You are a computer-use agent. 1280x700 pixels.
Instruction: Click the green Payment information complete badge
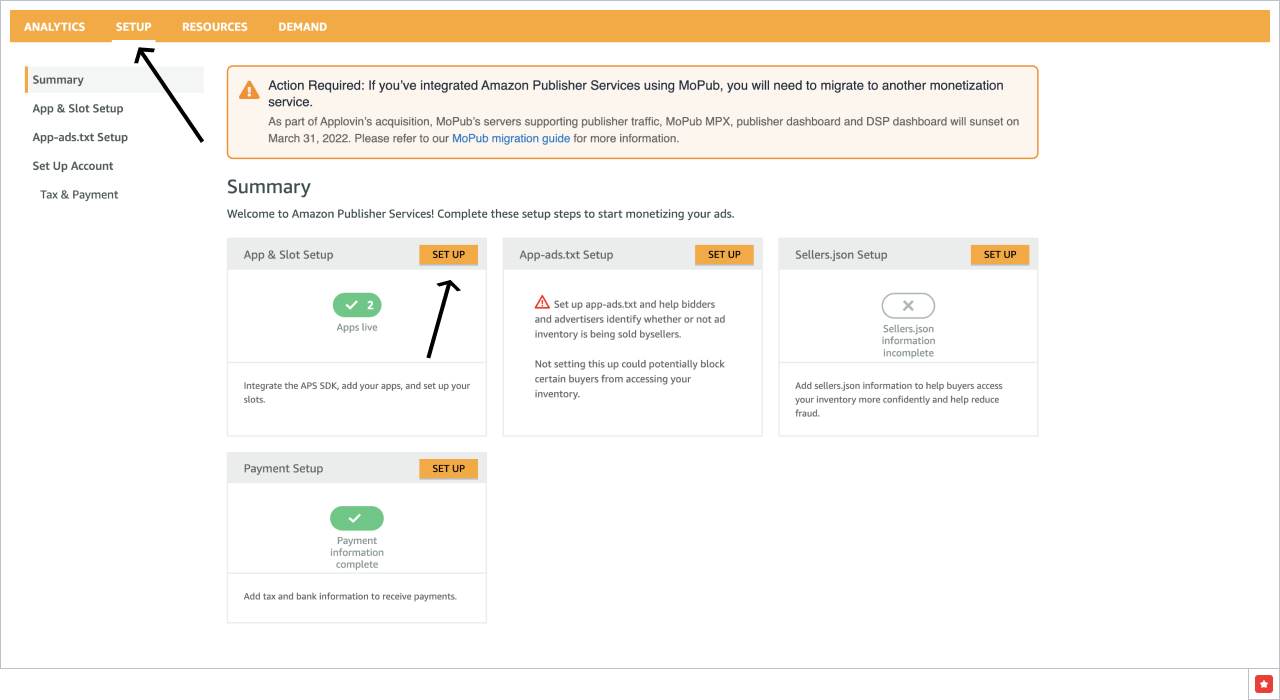357,518
